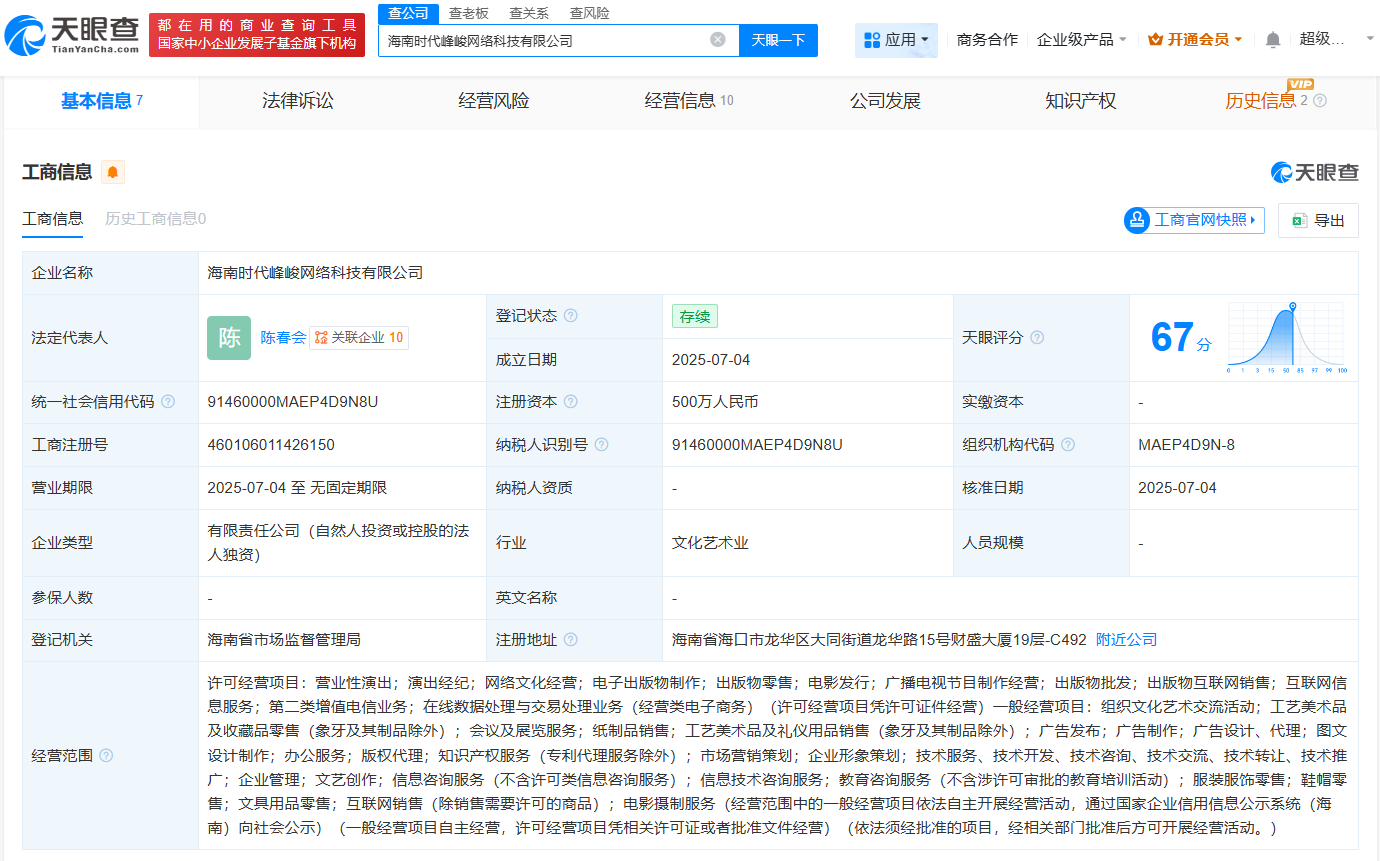Viewport: 1380px width, 861px height.
Task: Click help question mark beside 天眼评分
Action: [1037, 338]
